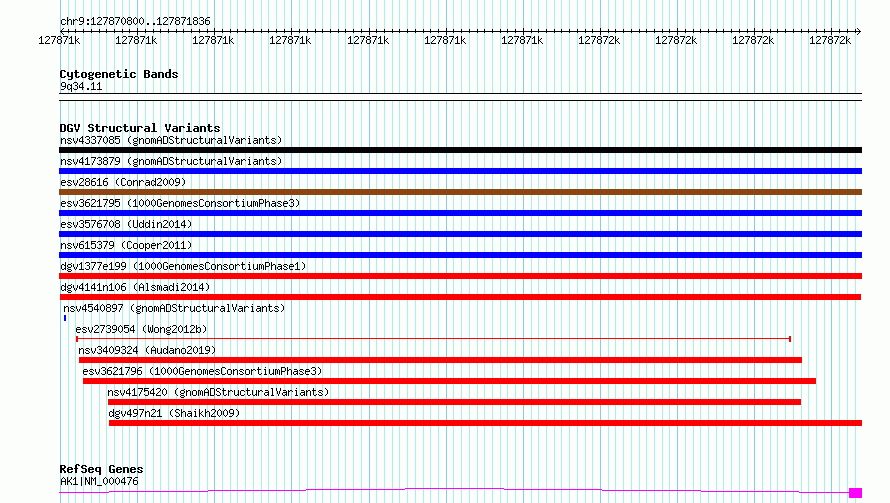The image size is (890, 503).
Task: Open nsv4175420 gnomAD label
Action: click(x=218, y=392)
